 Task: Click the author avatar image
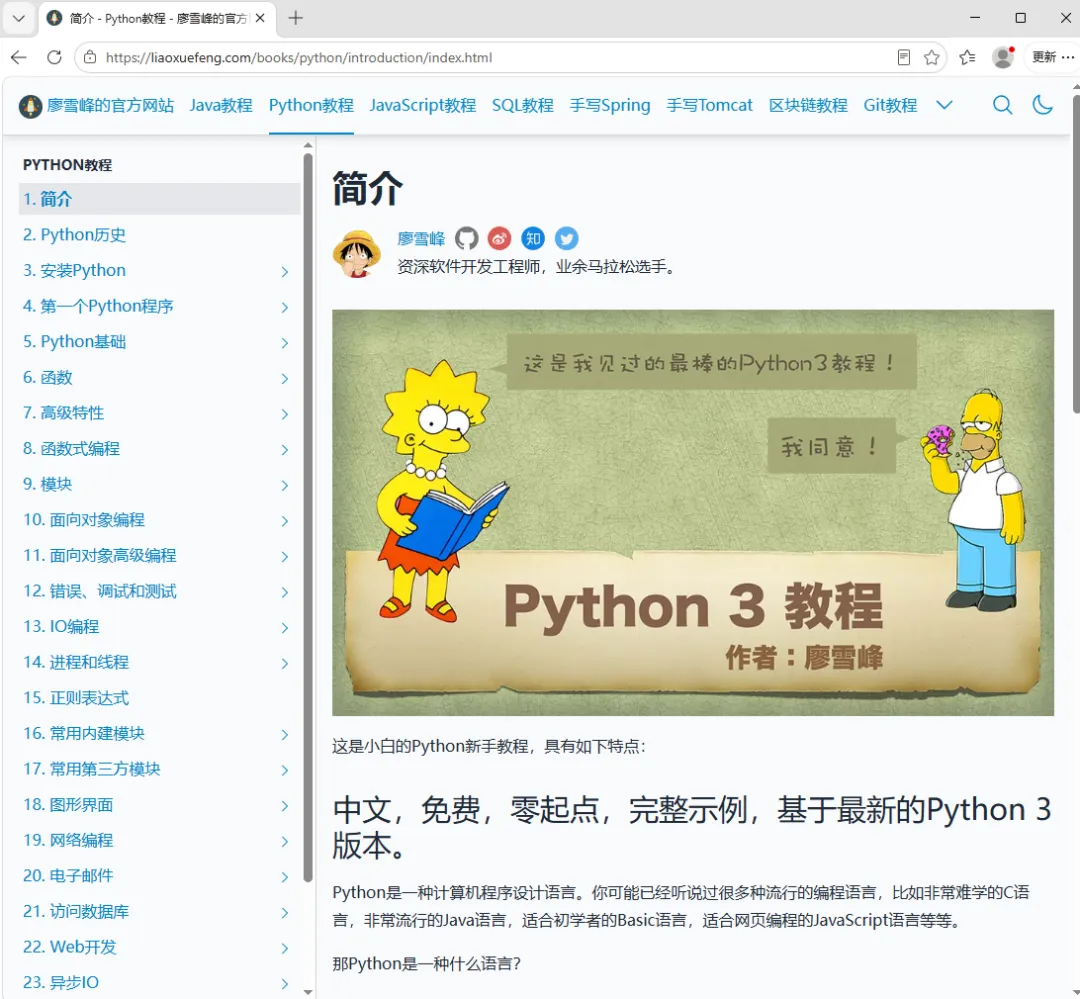tap(357, 254)
